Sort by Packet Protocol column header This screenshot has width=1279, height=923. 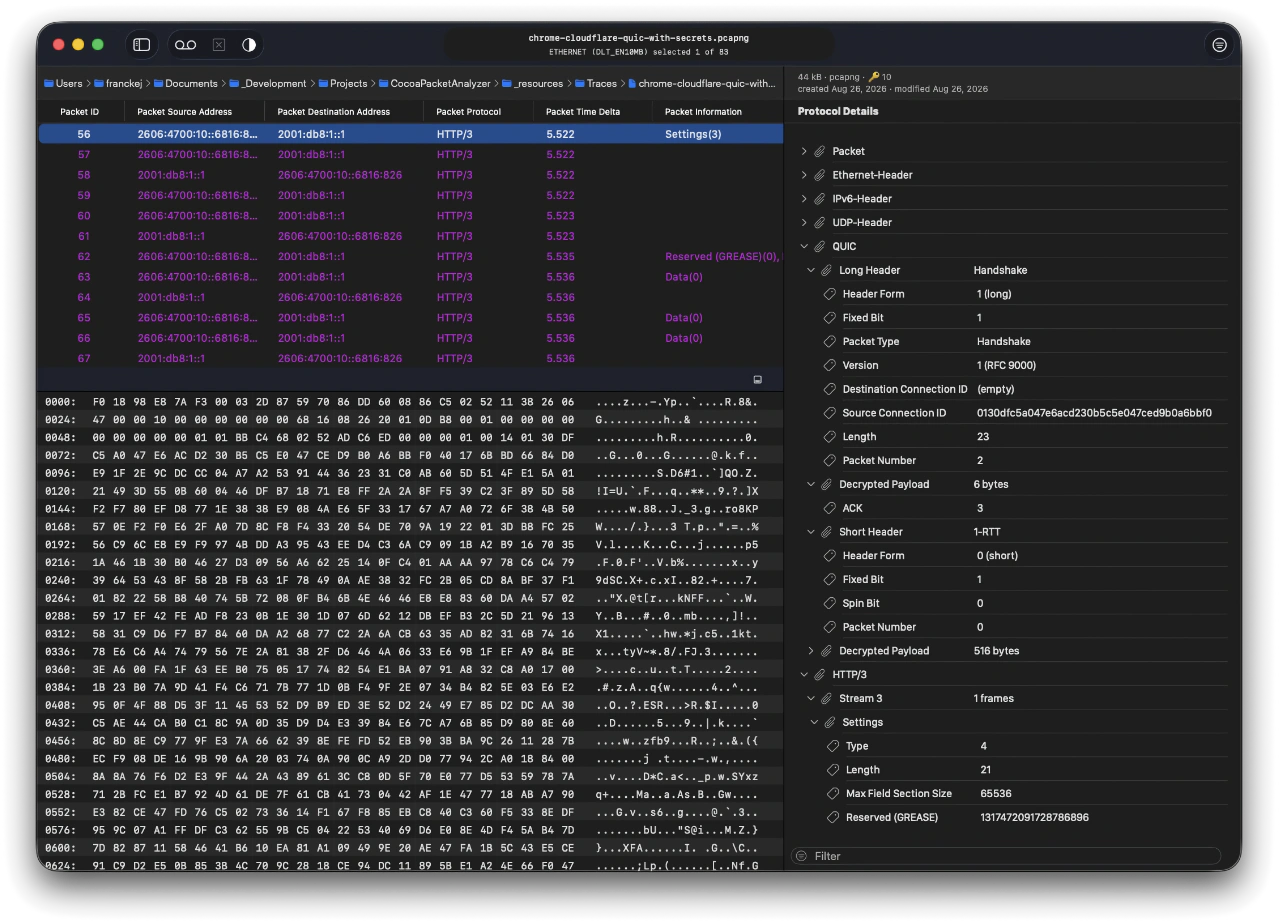(x=478, y=112)
